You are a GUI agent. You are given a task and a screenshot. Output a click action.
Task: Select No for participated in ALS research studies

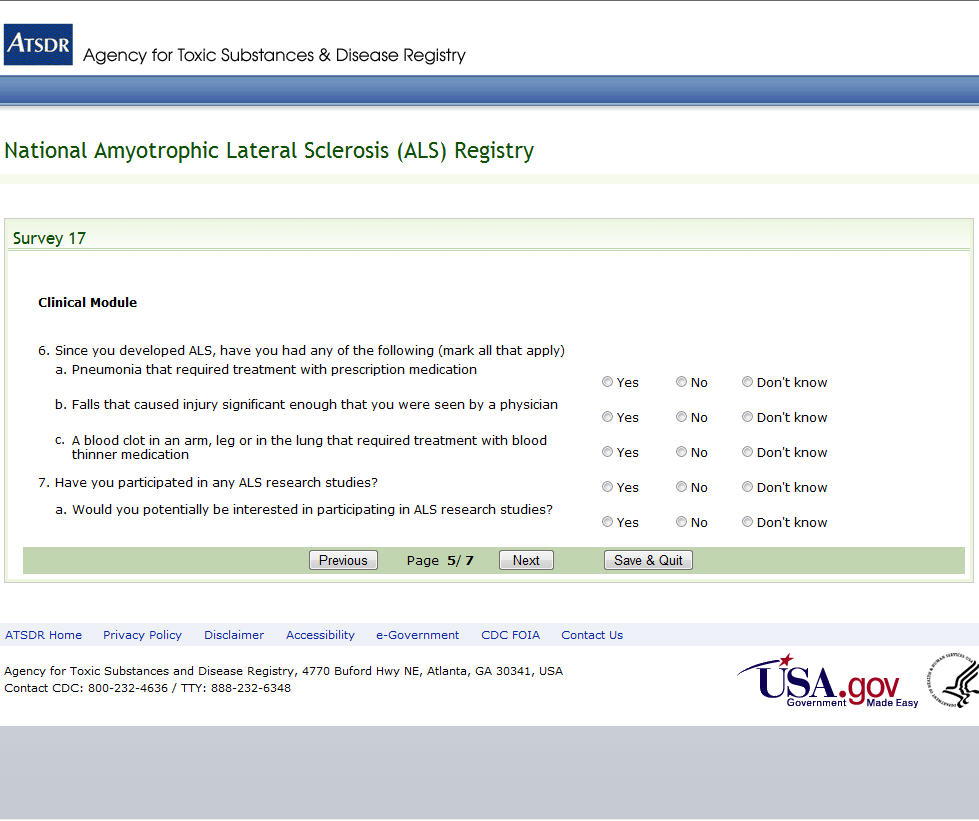[x=681, y=487]
